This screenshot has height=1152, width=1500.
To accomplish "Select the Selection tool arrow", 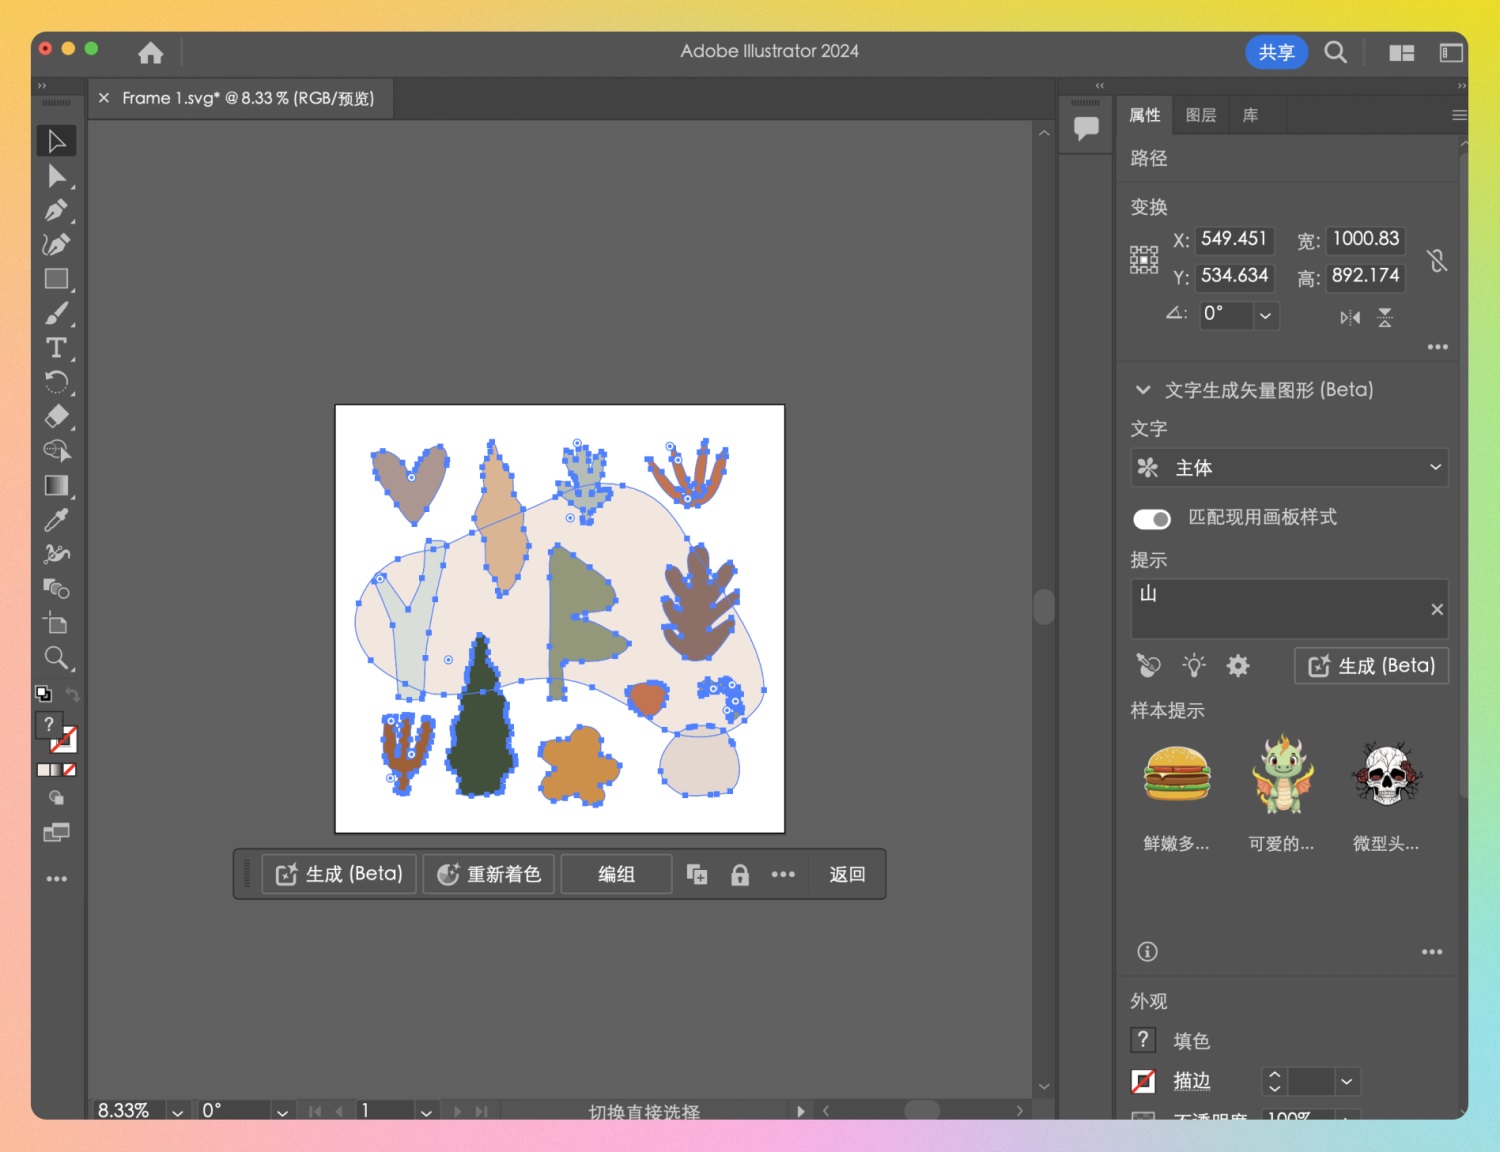I will pyautogui.click(x=57, y=141).
